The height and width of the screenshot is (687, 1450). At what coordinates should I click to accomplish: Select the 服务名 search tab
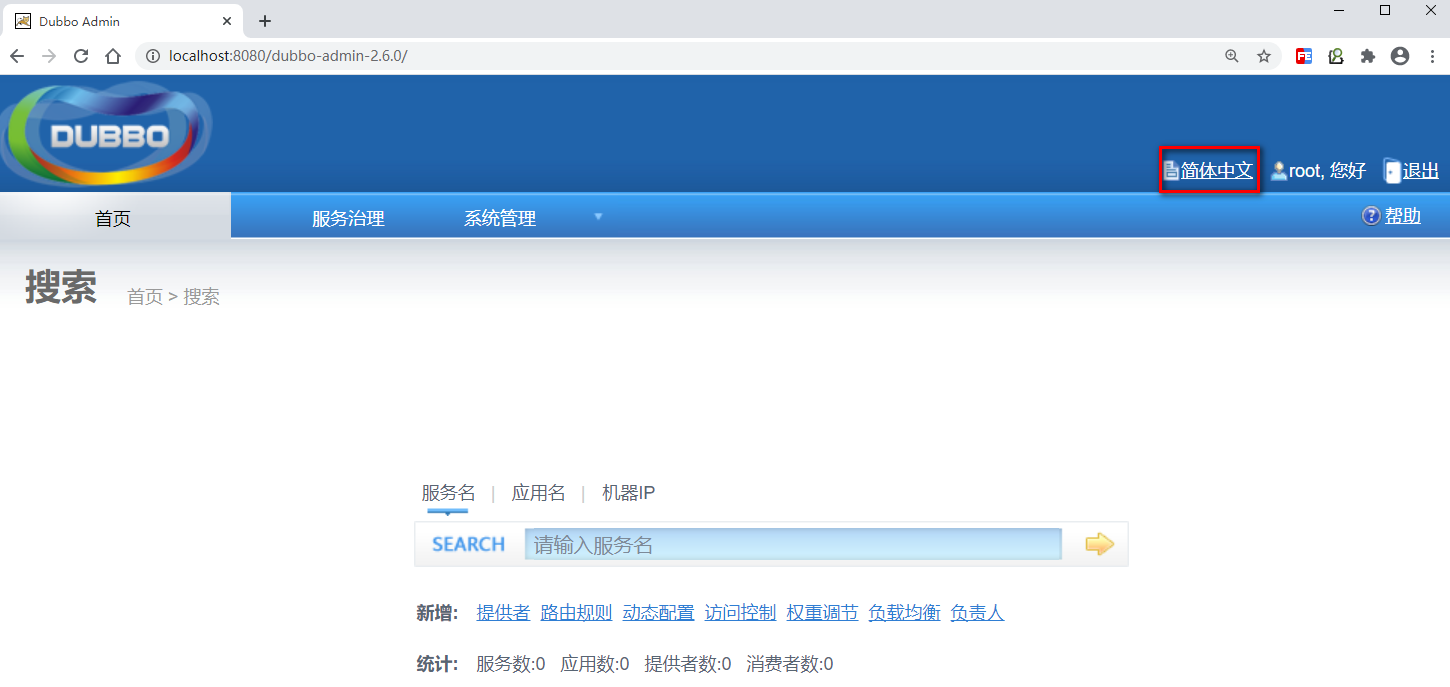tap(448, 493)
